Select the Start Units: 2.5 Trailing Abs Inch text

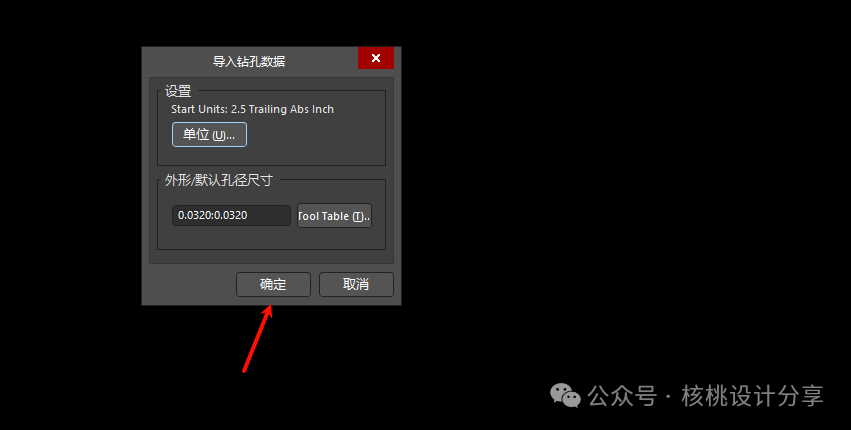click(252, 109)
